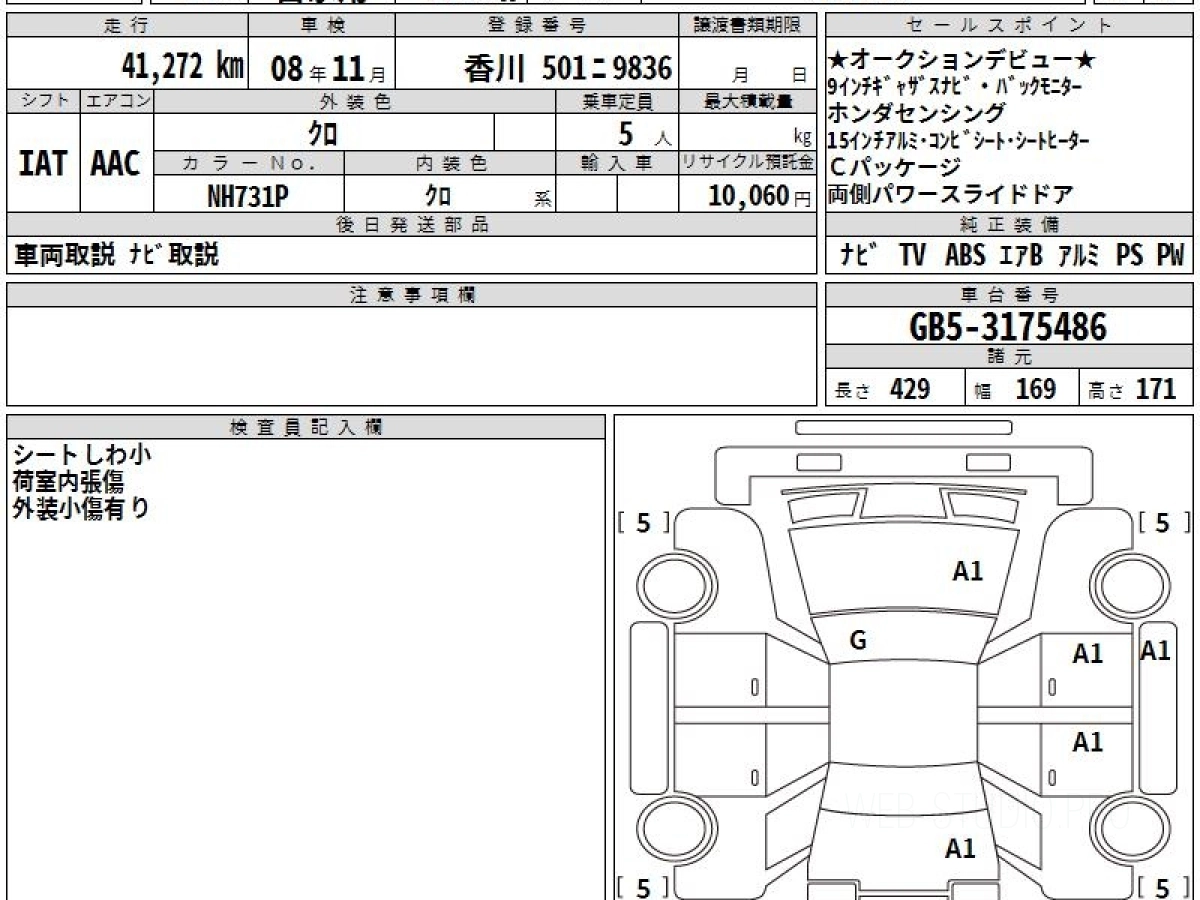
Task: Click the 内装色 header
Action: pyautogui.click(x=450, y=163)
